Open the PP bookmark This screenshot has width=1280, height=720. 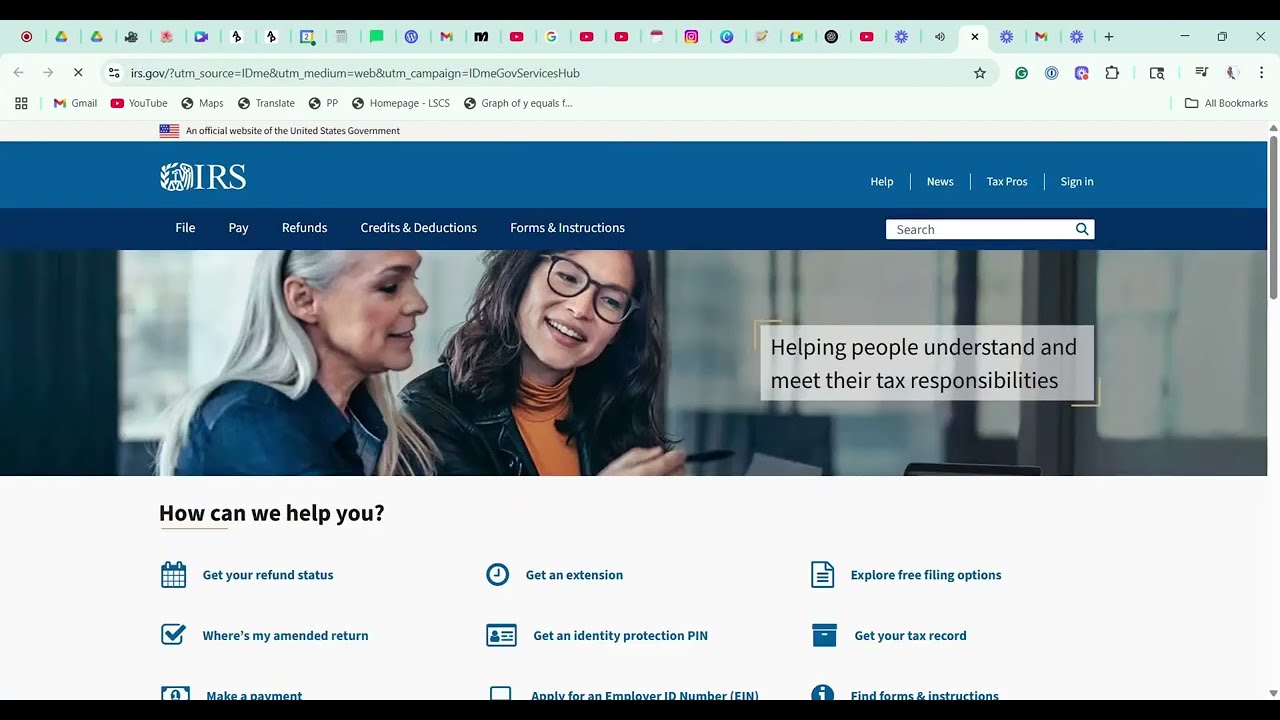coord(324,103)
